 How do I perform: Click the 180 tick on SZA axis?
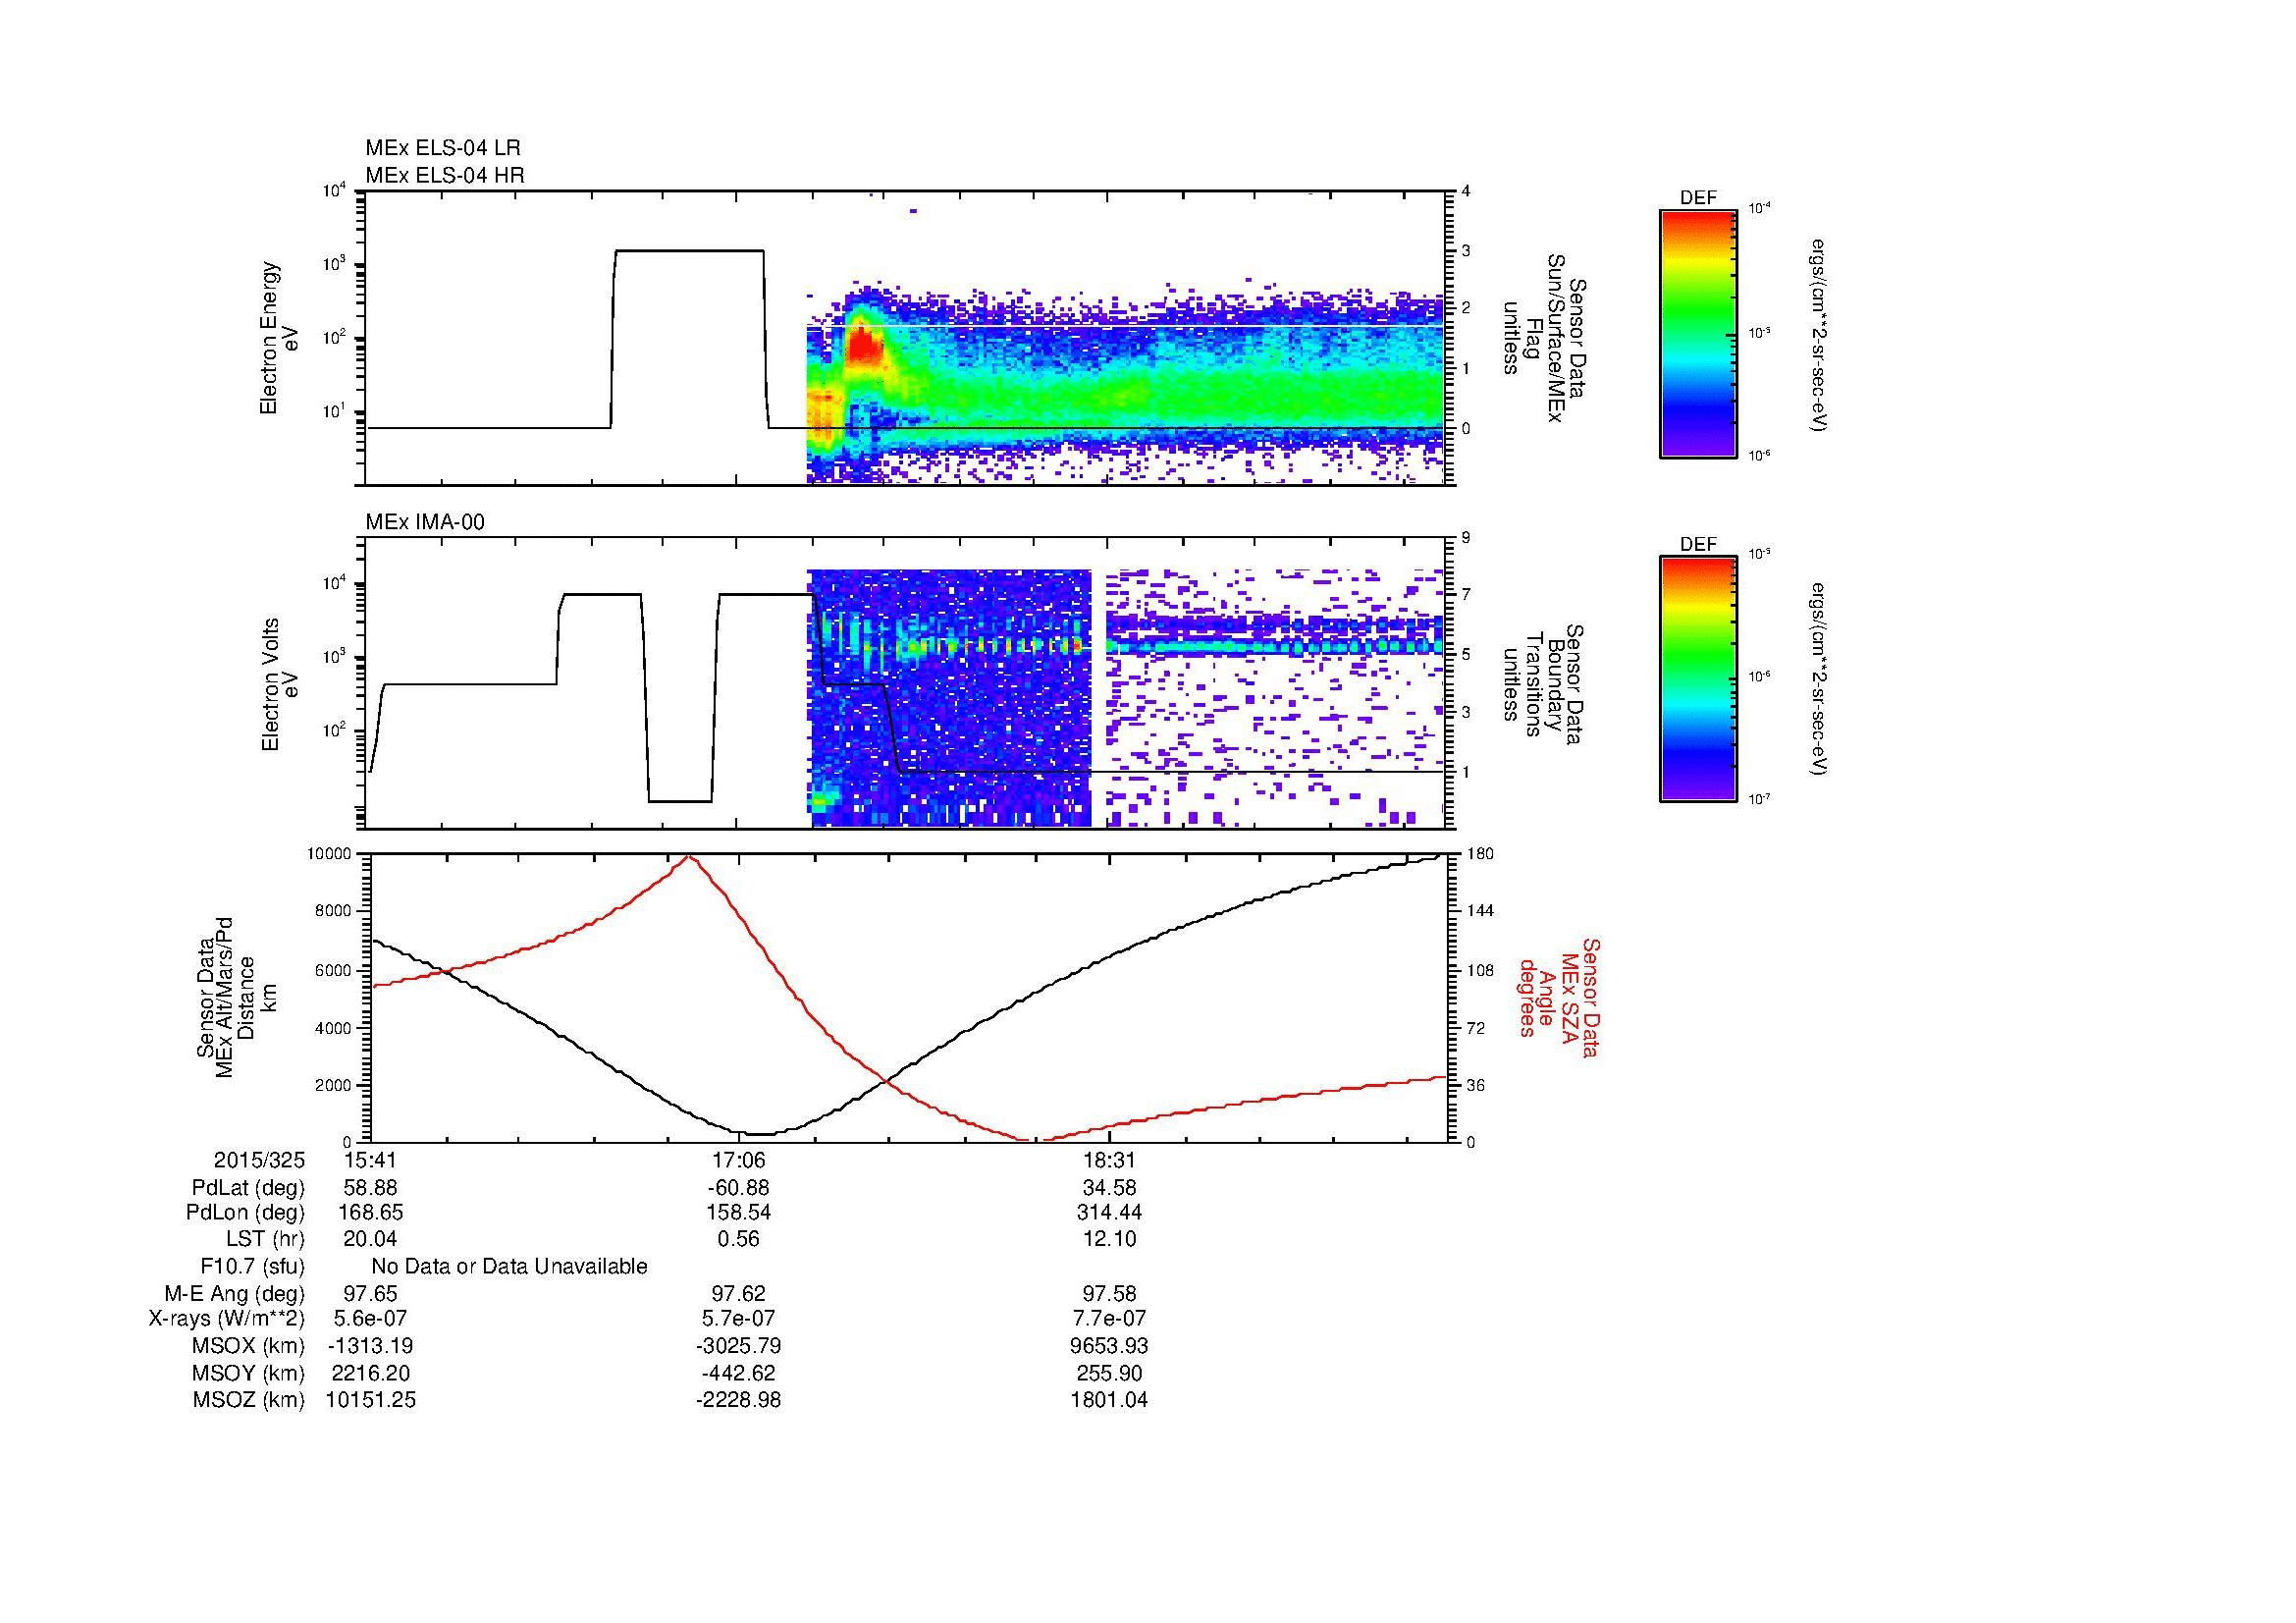1479,854
